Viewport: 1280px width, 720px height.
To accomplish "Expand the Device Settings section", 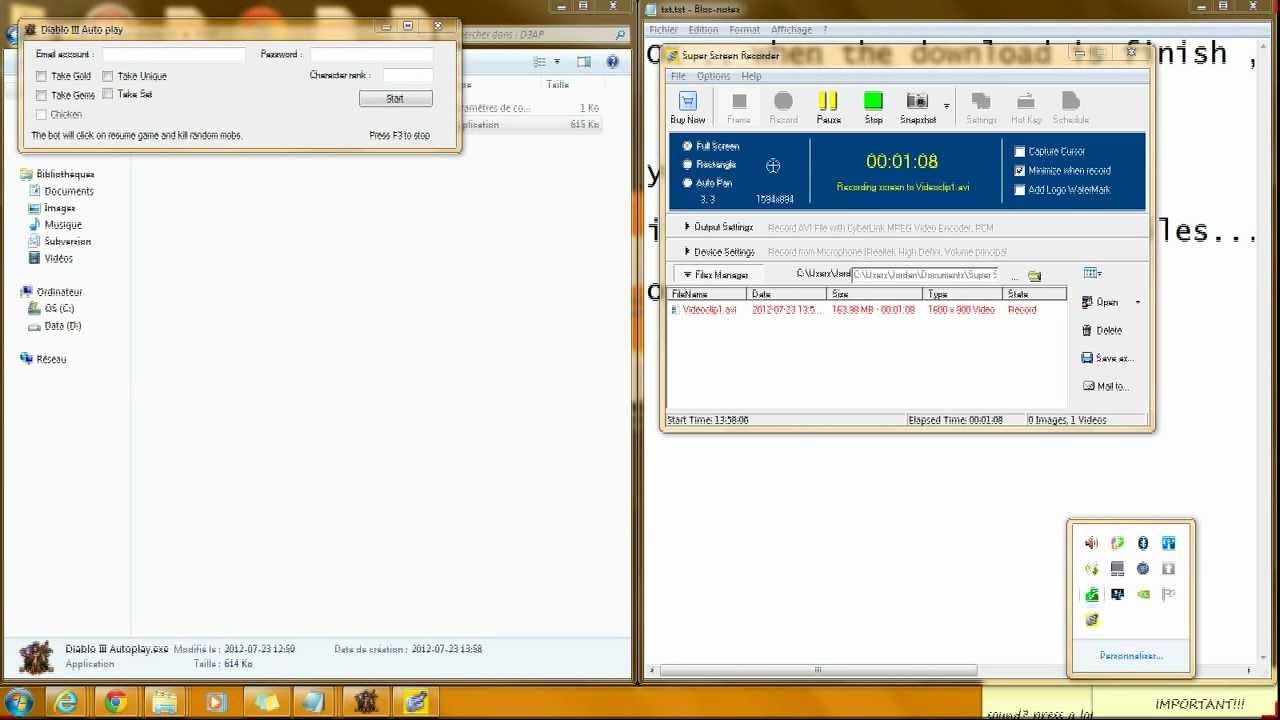I will (719, 252).
